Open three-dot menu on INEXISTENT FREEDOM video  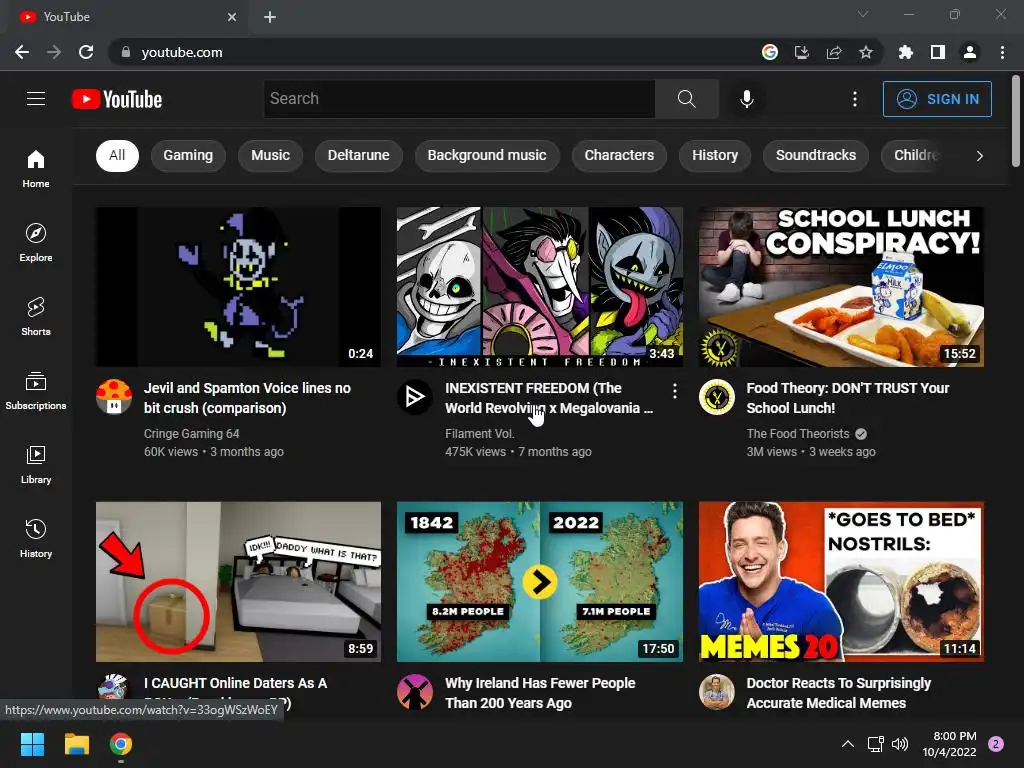(x=675, y=391)
